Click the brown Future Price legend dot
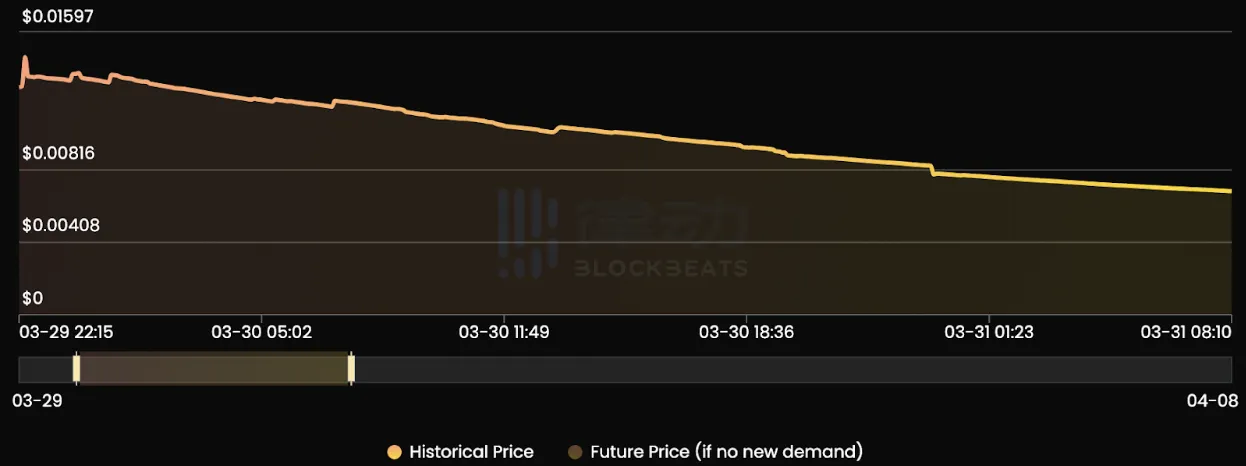The width and height of the screenshot is (1246, 466). 575,452
